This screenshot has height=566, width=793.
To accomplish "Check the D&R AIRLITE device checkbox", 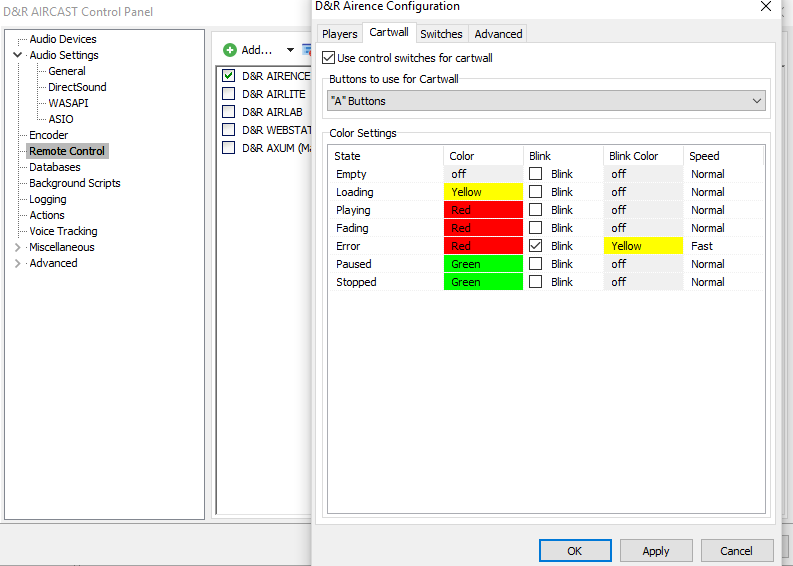I will (x=229, y=94).
